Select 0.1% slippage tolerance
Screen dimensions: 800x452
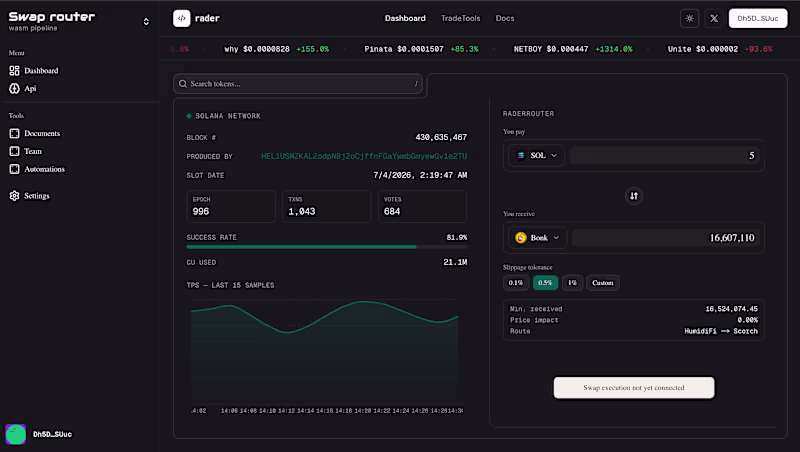pyautogui.click(x=515, y=283)
